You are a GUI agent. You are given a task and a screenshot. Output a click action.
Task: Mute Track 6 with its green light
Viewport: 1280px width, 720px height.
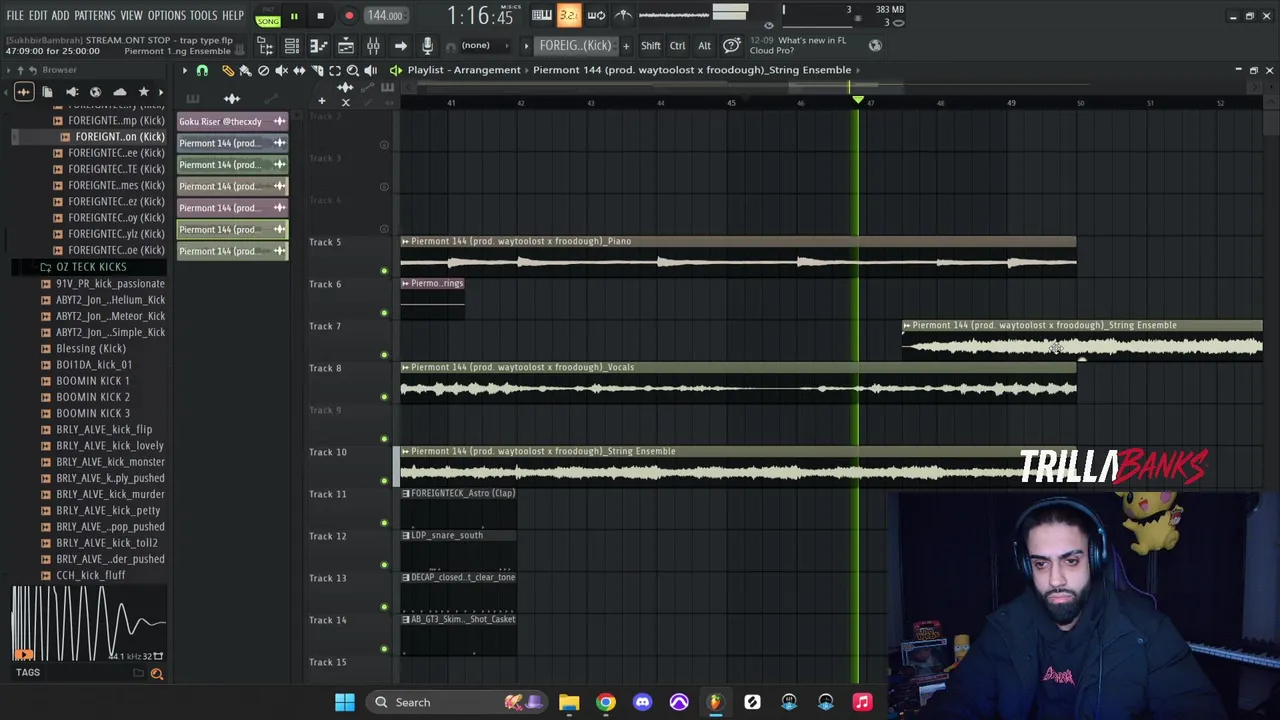tap(384, 313)
